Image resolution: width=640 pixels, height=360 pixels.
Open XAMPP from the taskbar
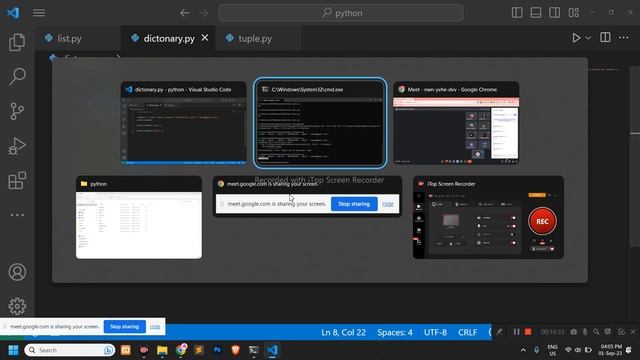point(126,350)
